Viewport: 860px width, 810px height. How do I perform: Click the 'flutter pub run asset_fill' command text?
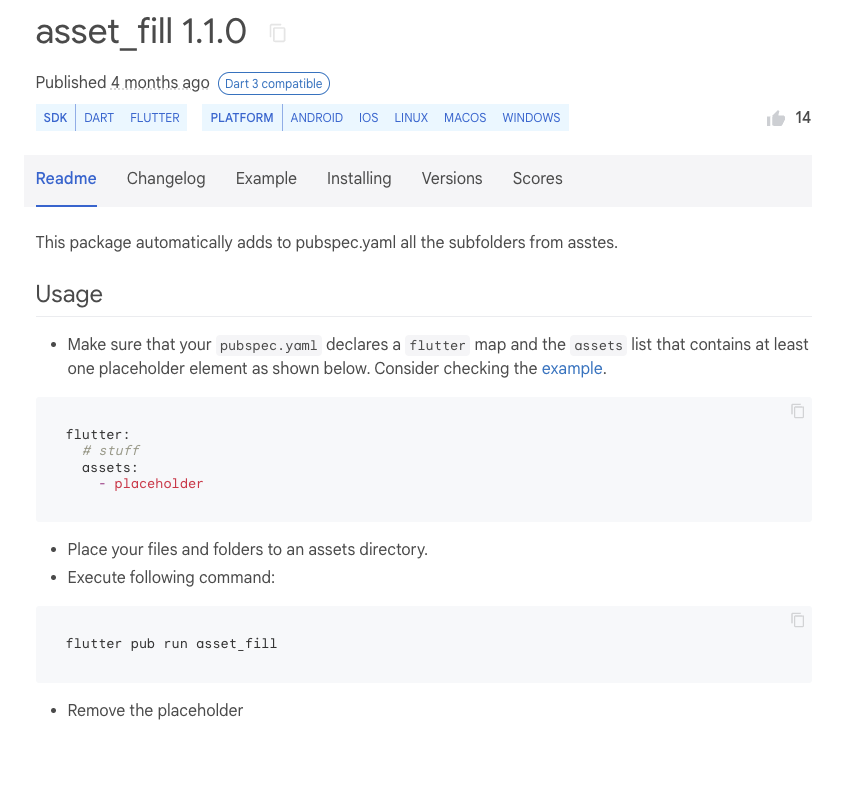point(172,644)
